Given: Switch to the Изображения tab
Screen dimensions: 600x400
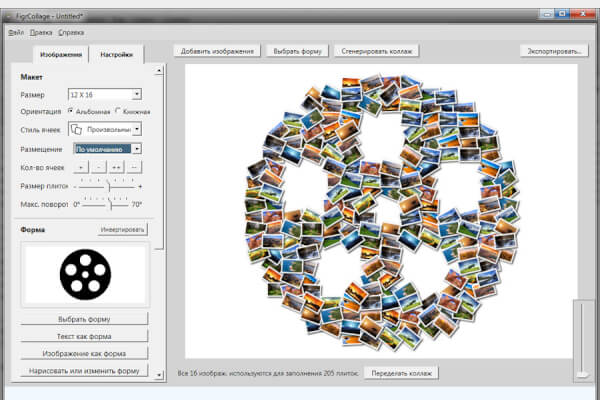Looking at the screenshot, I should 61,55.
